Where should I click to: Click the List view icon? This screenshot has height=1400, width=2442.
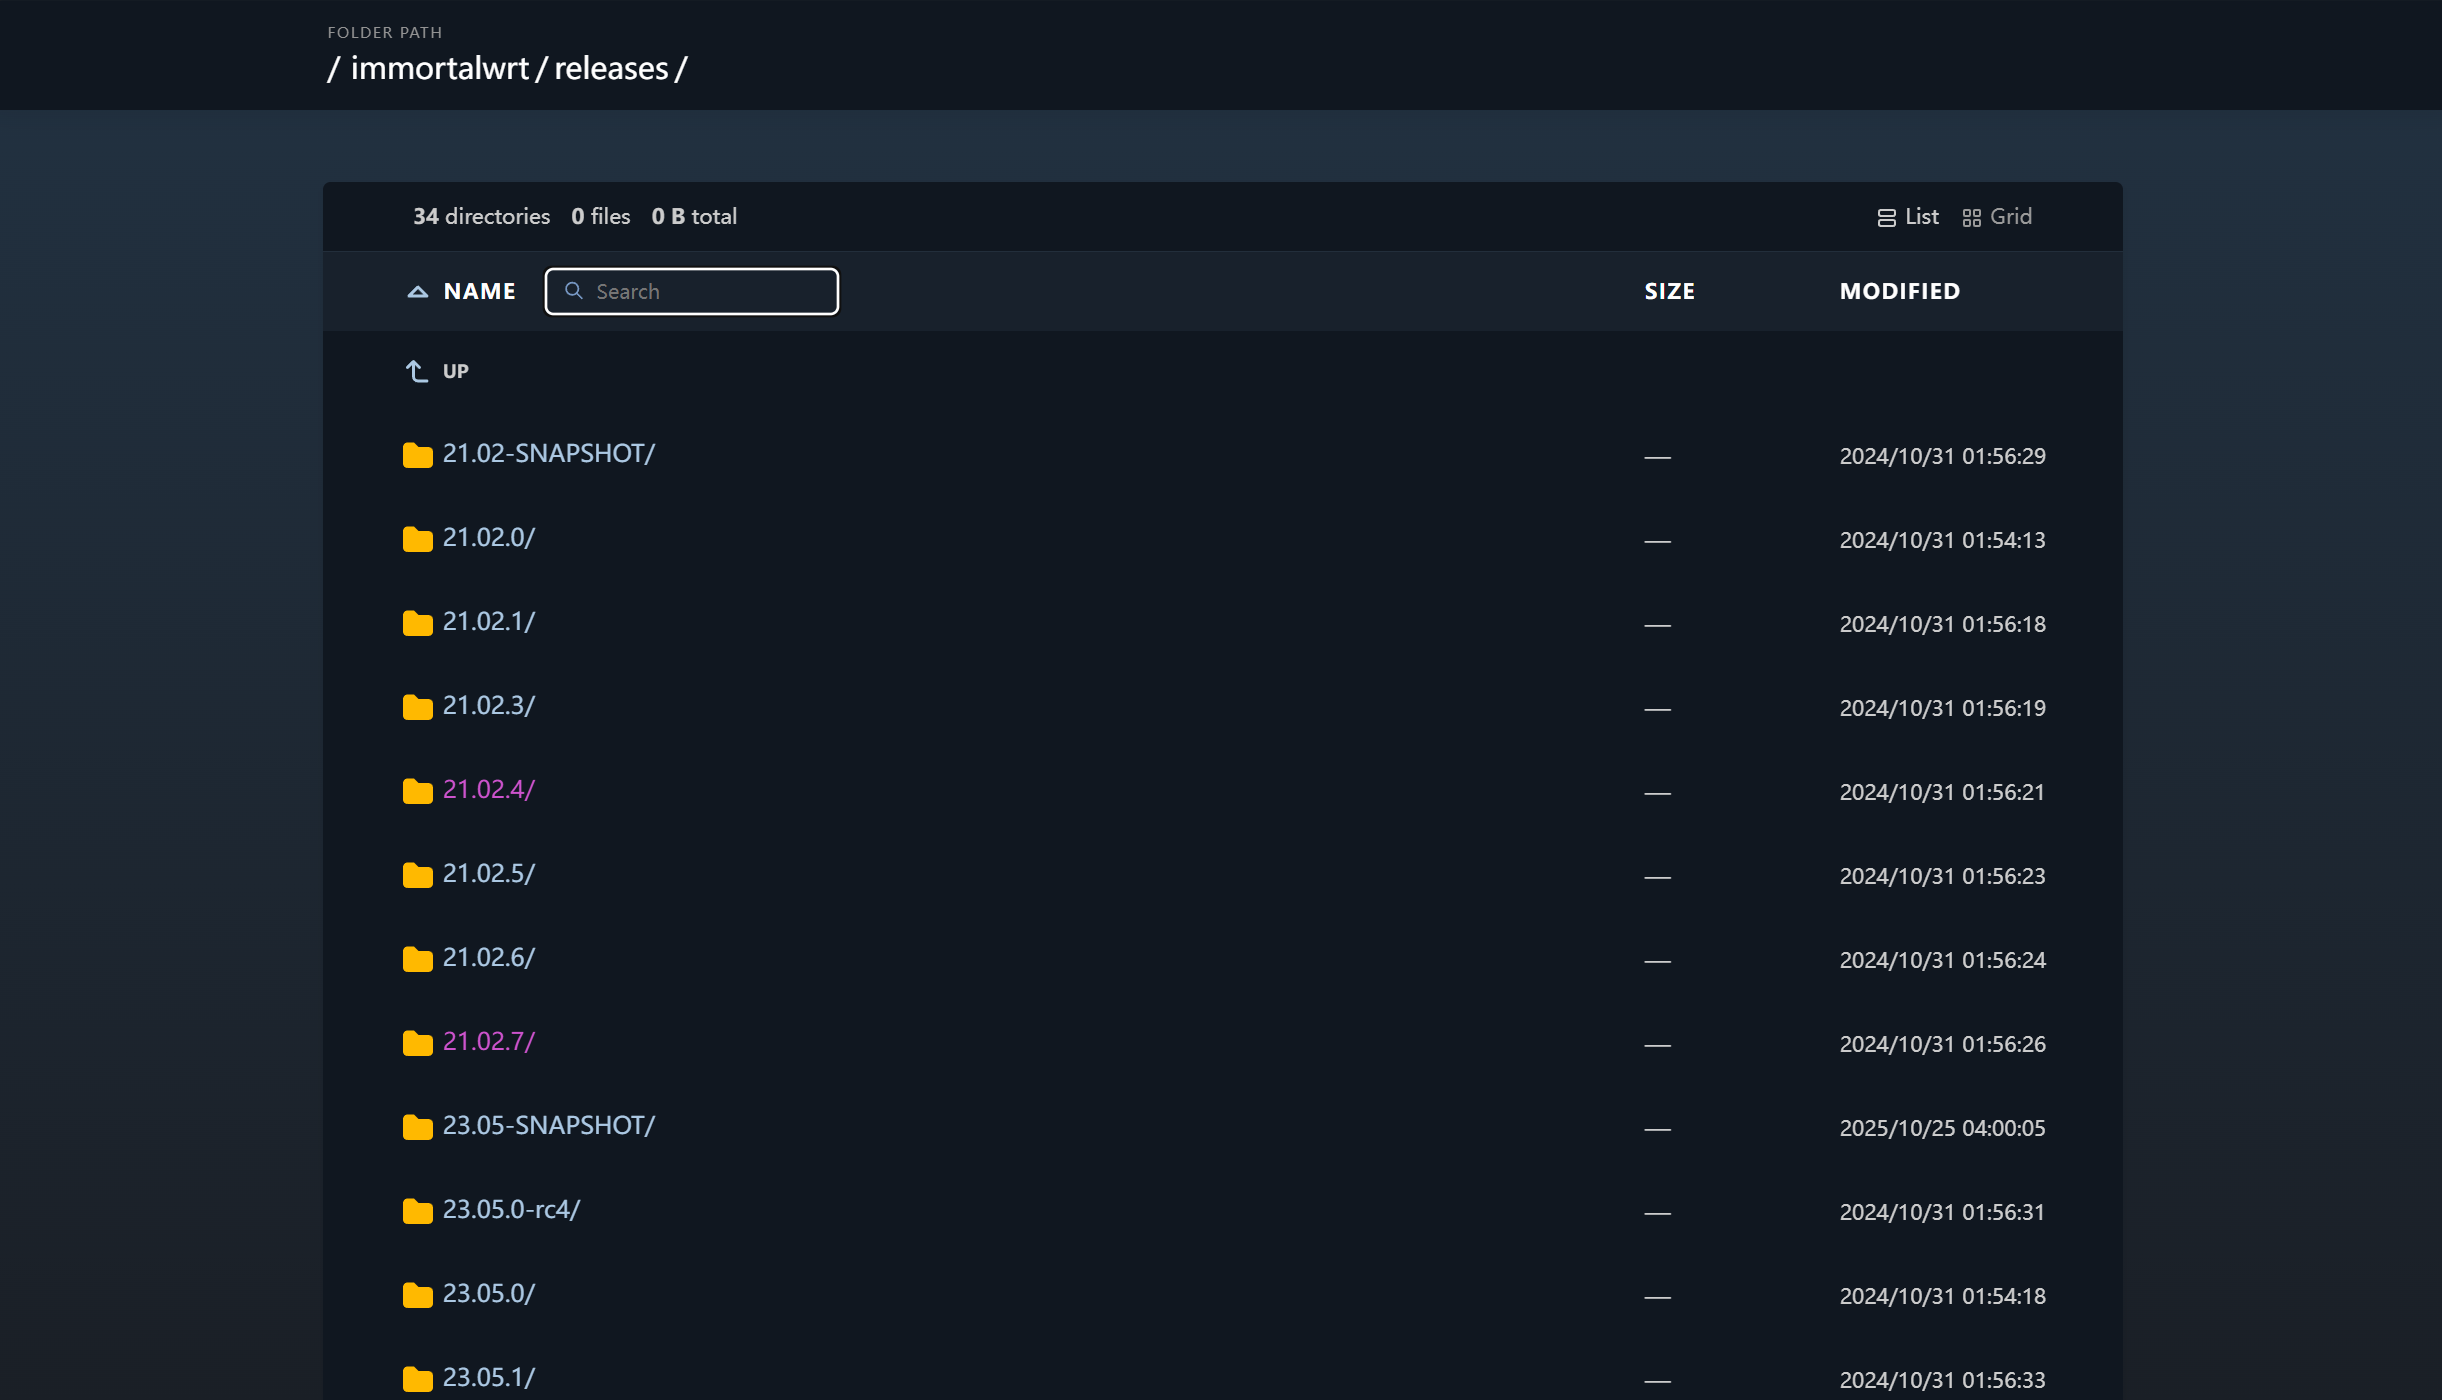pos(1886,218)
